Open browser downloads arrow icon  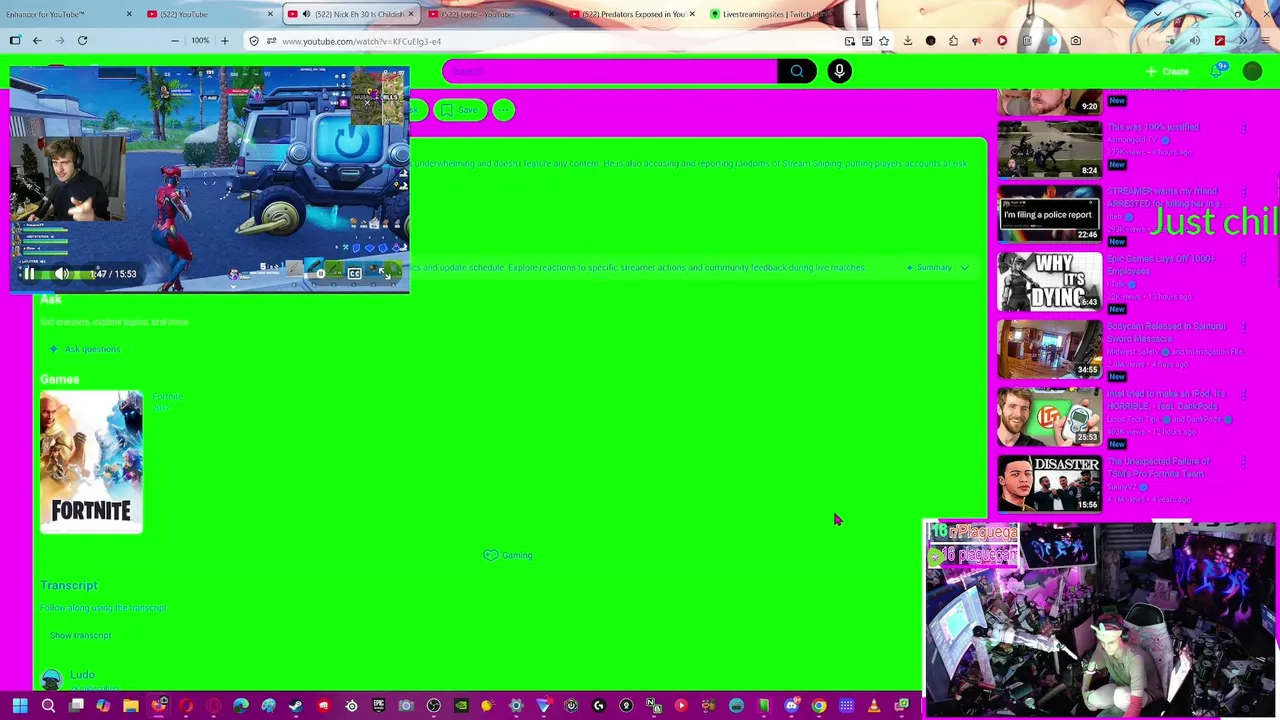pyautogui.click(x=907, y=41)
